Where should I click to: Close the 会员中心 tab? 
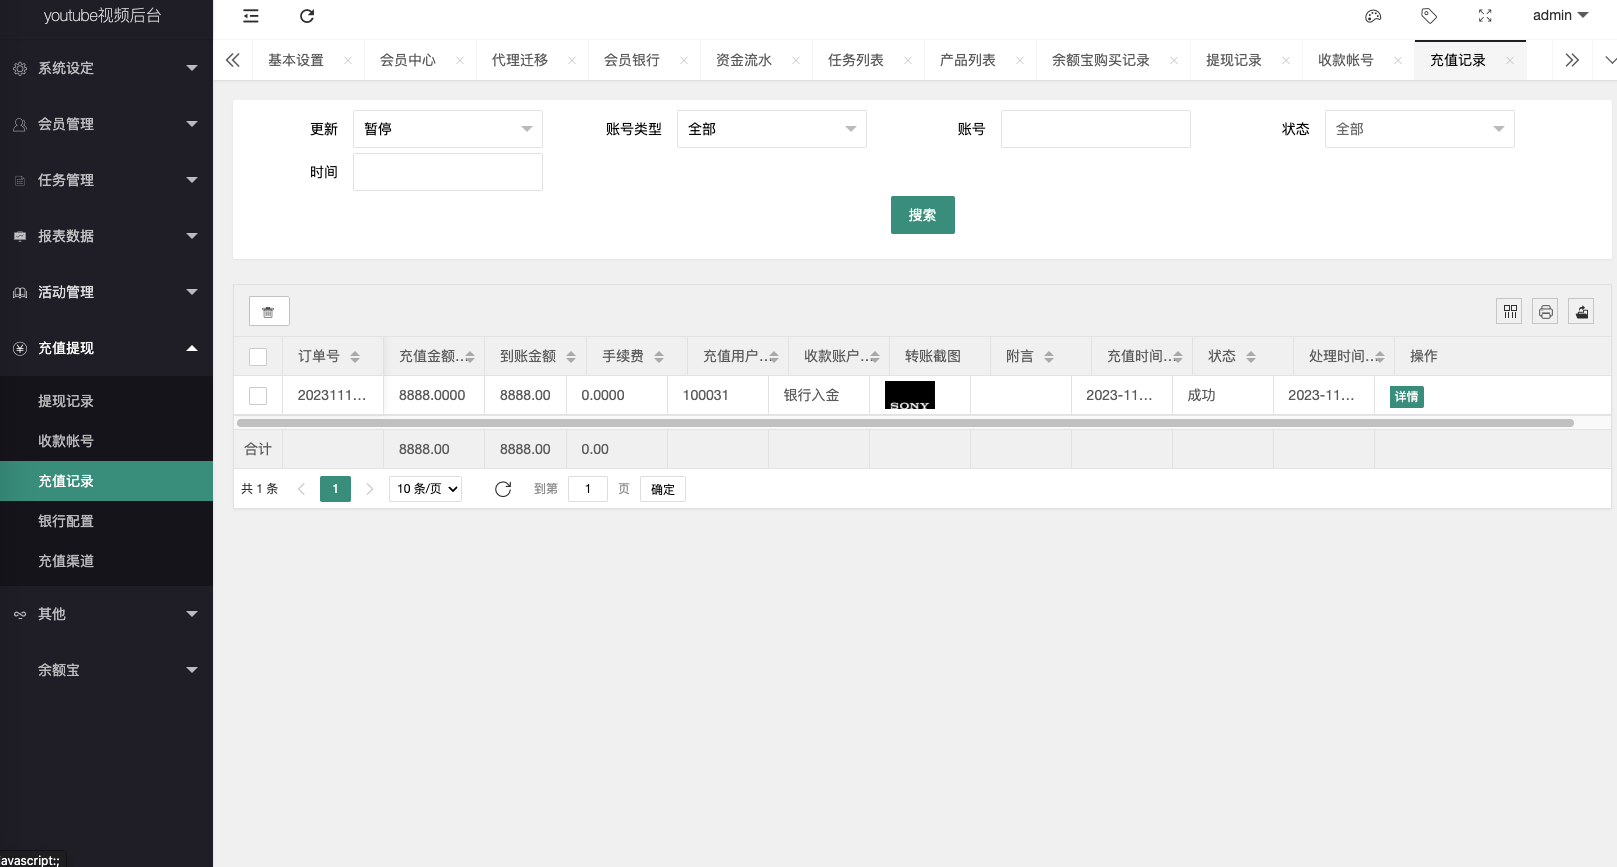point(460,60)
